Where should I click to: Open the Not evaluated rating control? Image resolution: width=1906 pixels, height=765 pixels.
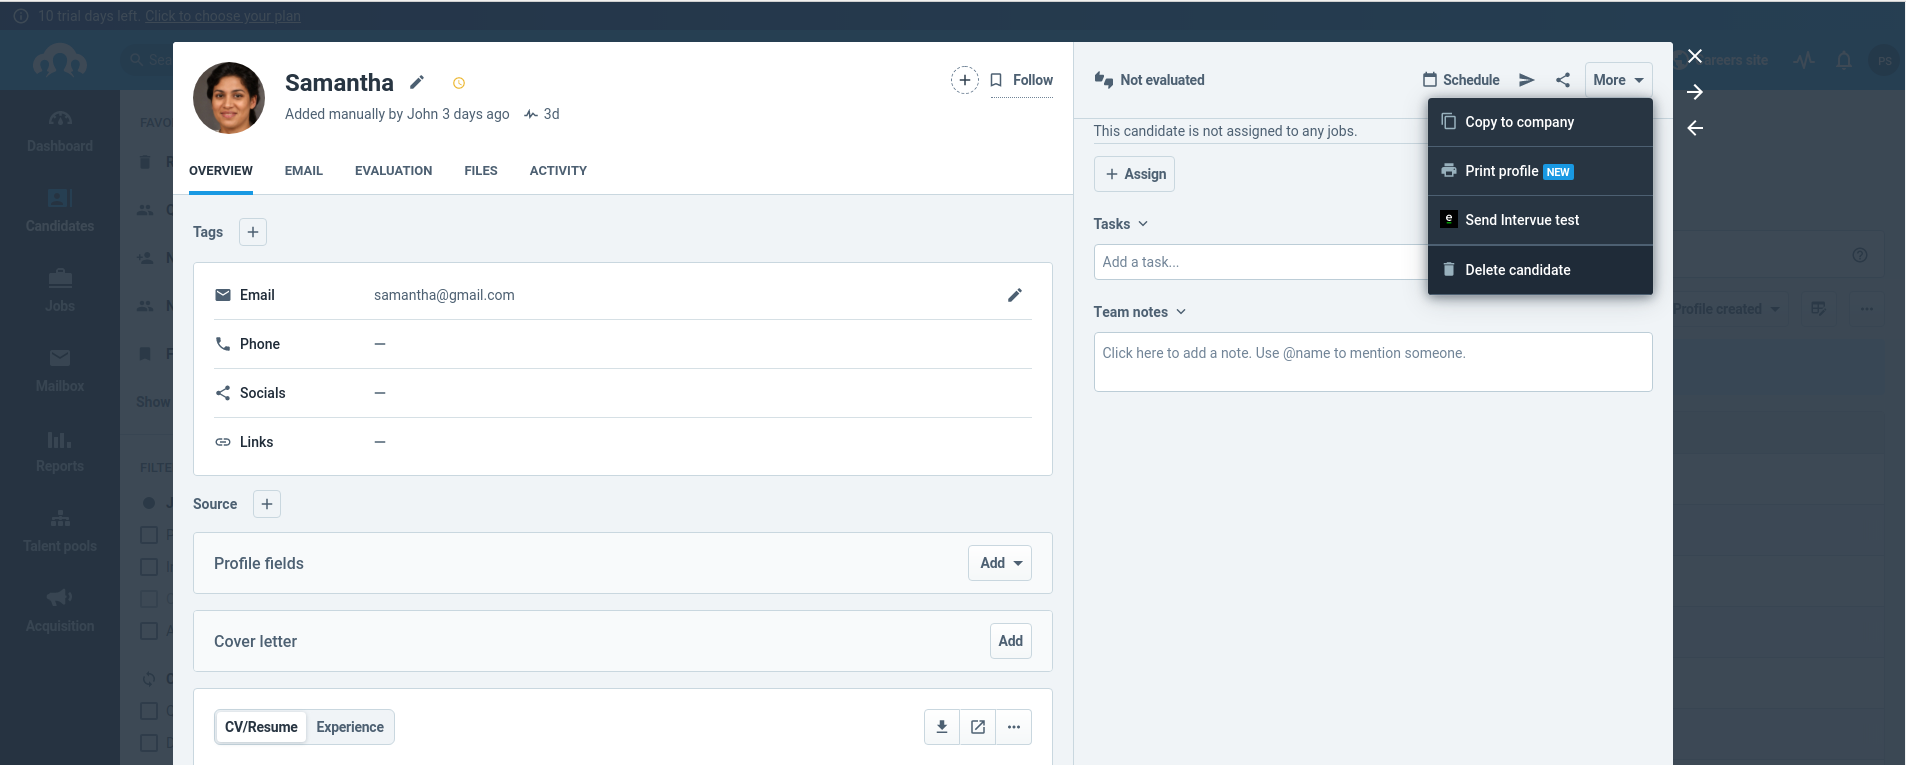click(x=1150, y=80)
